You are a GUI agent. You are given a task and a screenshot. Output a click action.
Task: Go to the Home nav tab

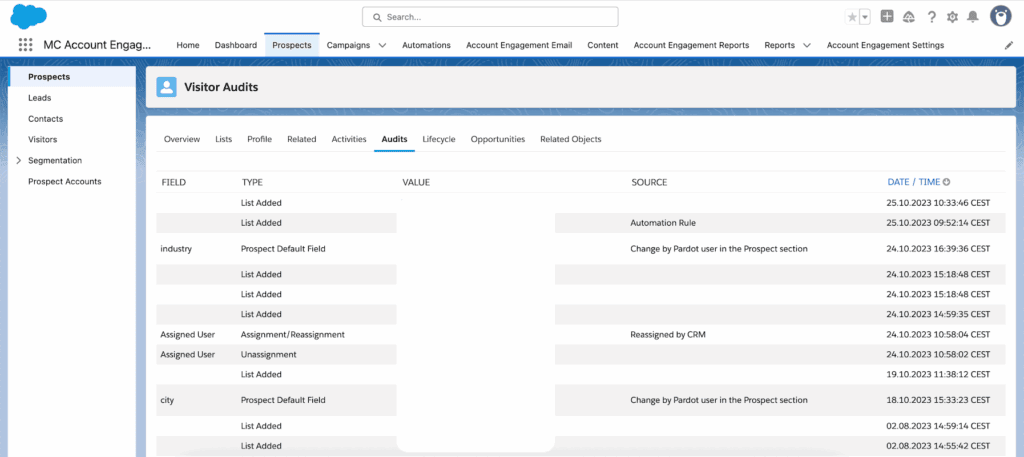coord(188,45)
